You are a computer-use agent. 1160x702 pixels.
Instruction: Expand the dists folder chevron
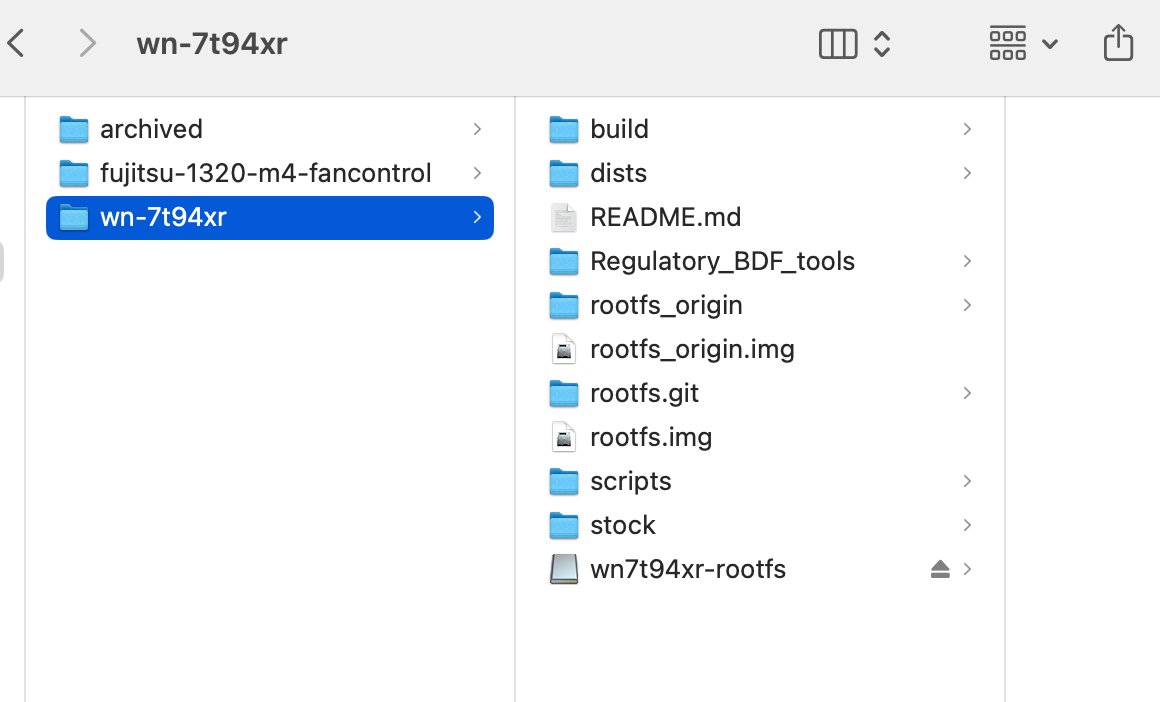pos(967,173)
